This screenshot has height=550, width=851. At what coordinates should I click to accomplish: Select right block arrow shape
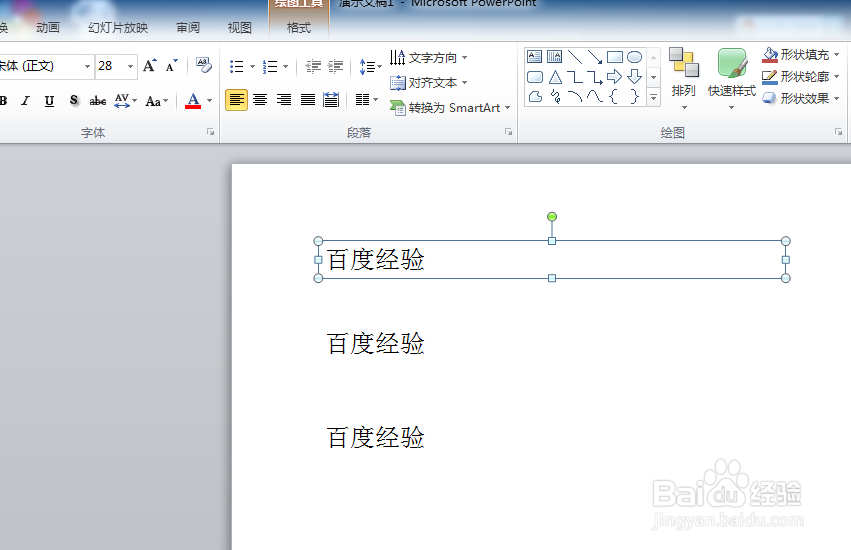point(614,77)
